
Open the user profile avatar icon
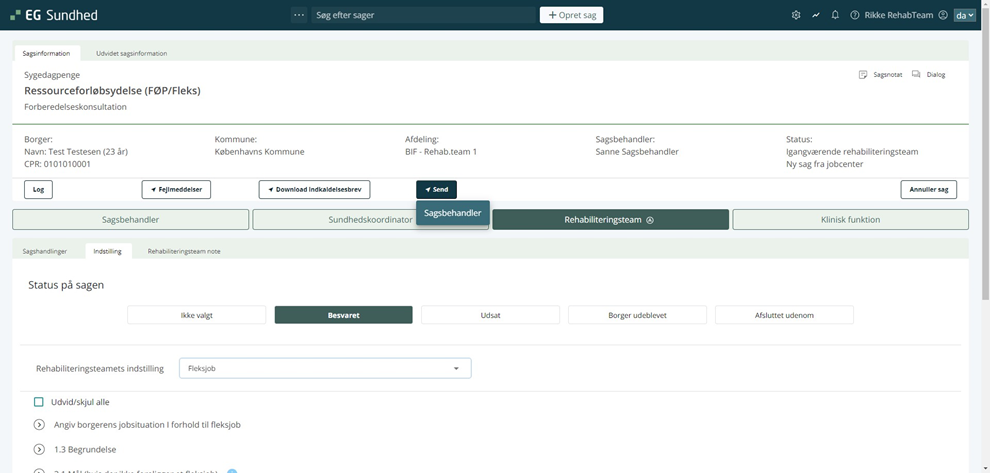(x=943, y=15)
